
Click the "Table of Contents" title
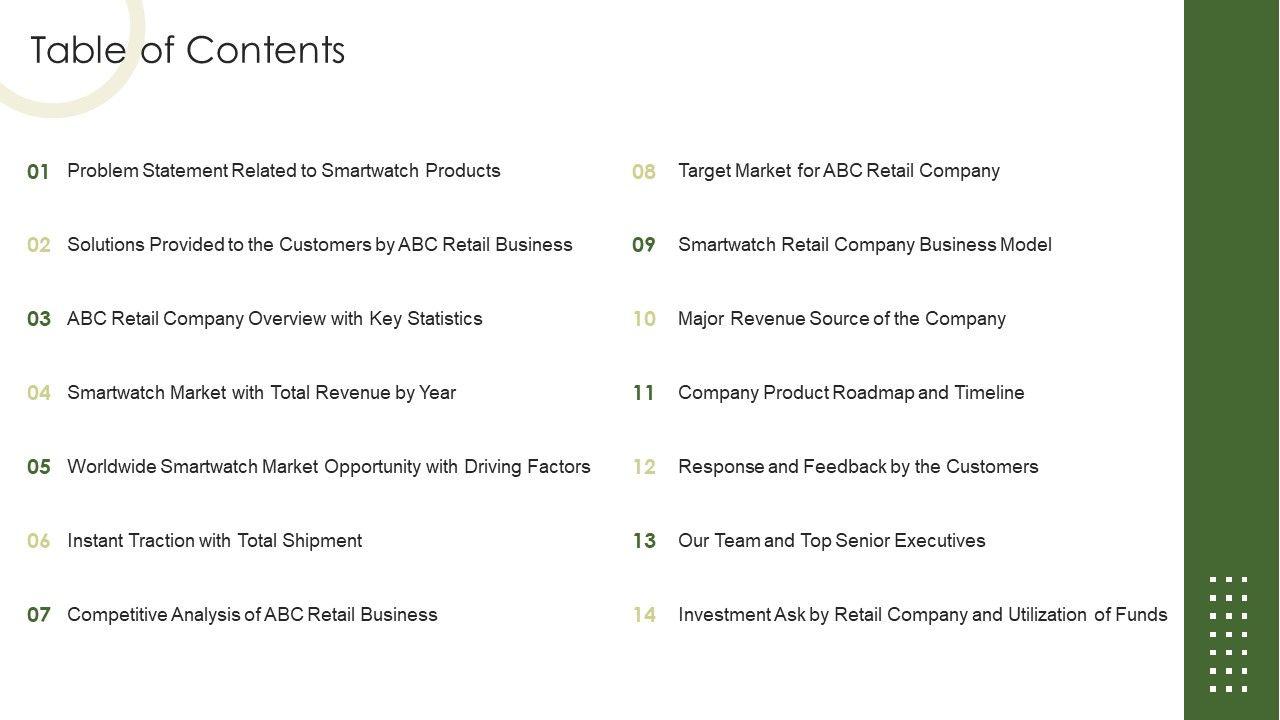(188, 50)
